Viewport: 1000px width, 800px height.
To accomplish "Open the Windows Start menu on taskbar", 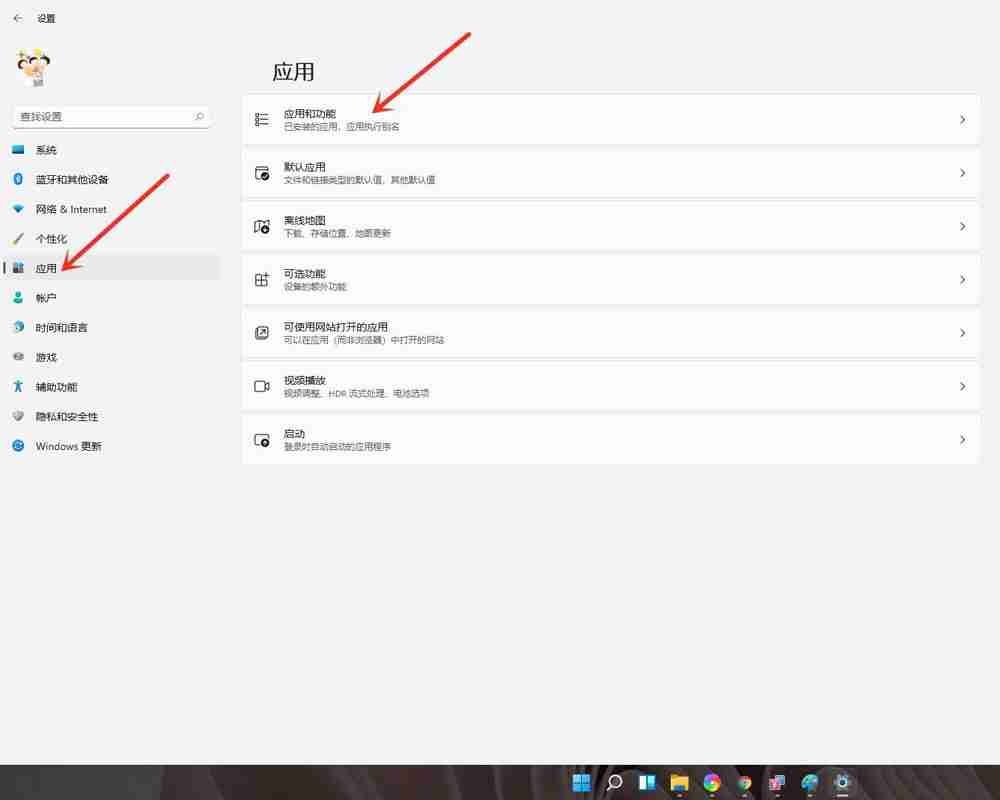I will (582, 782).
